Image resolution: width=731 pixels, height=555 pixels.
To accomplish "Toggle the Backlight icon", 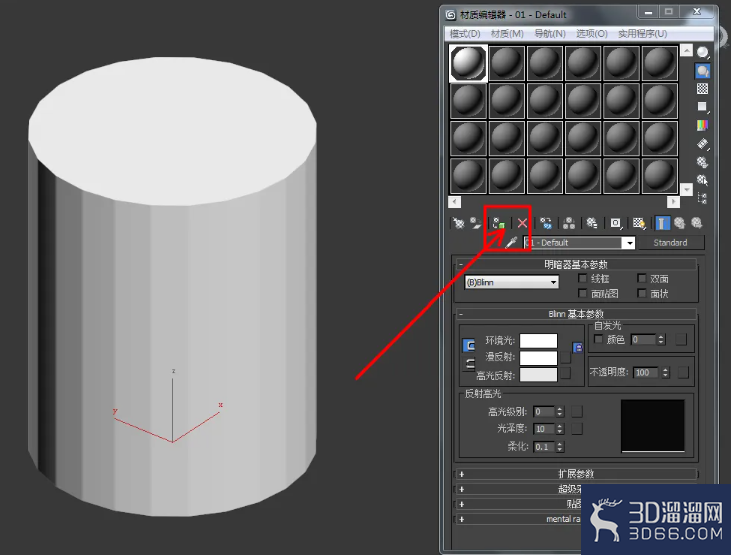I will (703, 71).
